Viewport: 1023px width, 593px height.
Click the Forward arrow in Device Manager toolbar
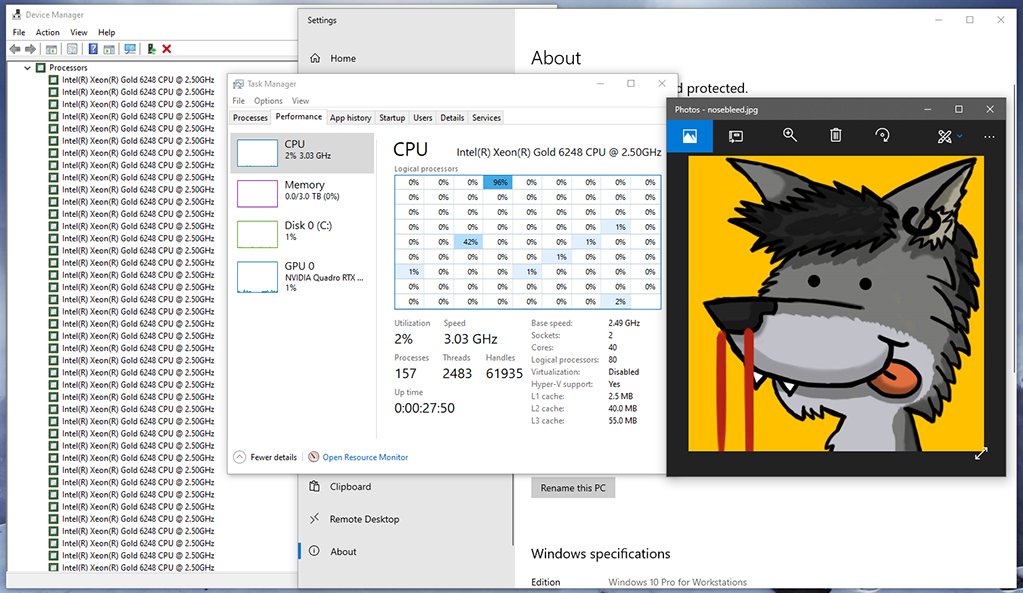tap(30, 49)
